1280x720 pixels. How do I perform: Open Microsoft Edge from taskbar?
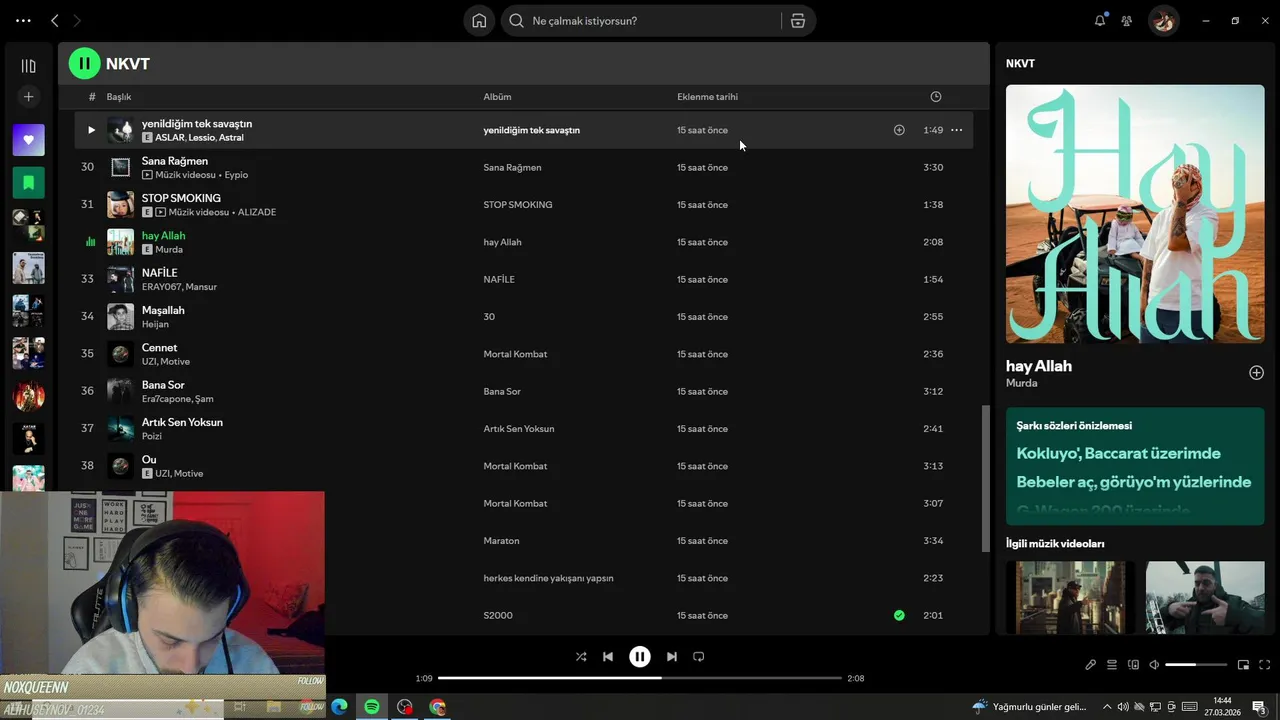click(x=339, y=707)
